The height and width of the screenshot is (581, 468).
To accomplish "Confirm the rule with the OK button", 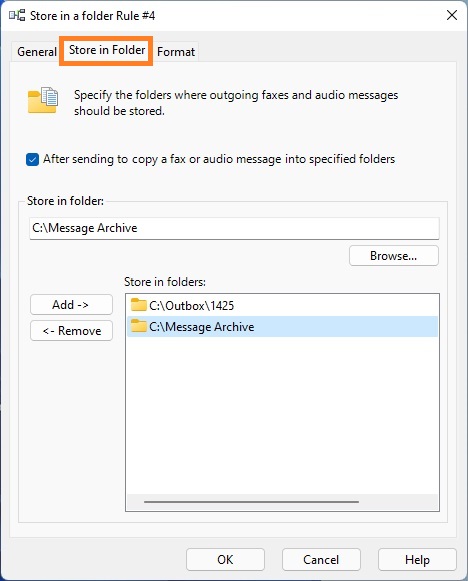I will (x=225, y=560).
